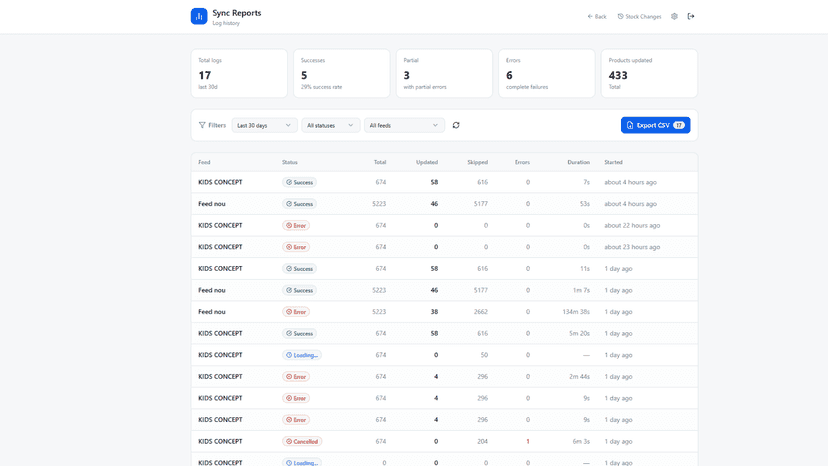Click Error badge in the 2m 44s row

click(x=296, y=377)
